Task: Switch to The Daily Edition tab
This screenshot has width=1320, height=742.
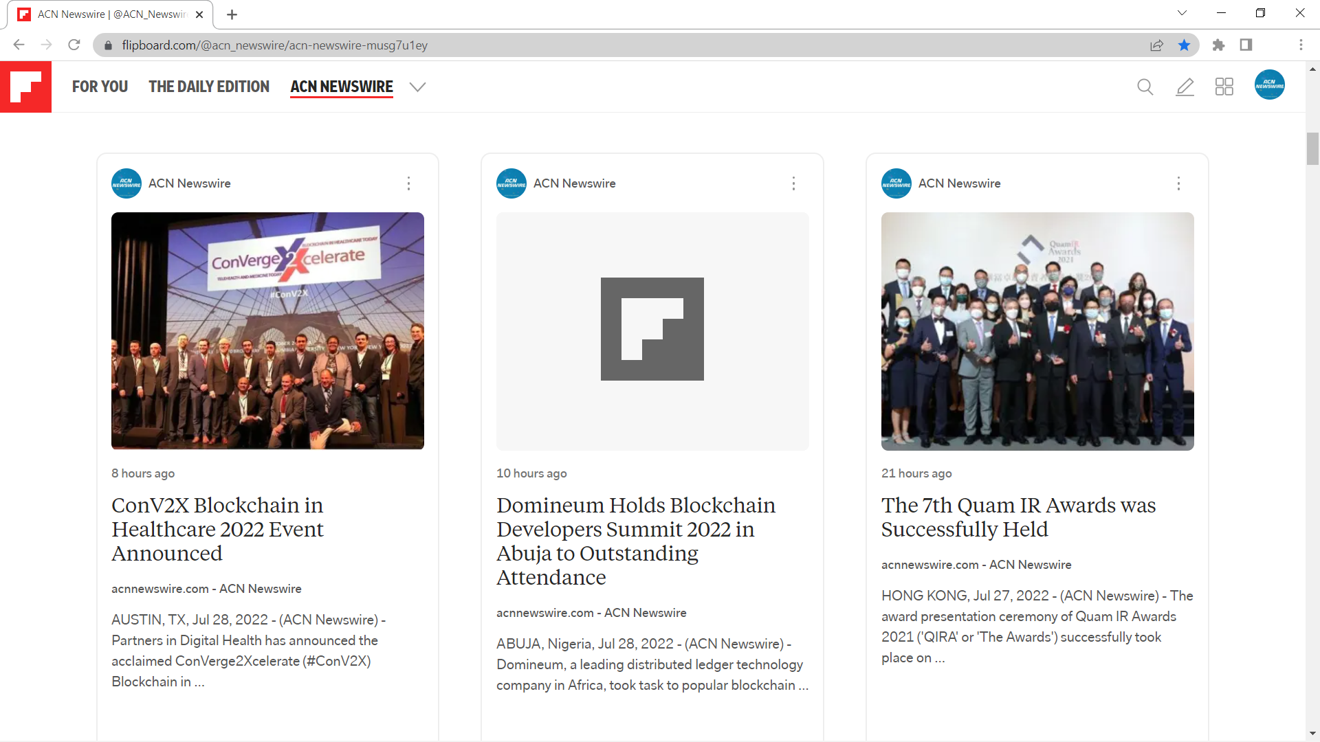Action: 209,87
